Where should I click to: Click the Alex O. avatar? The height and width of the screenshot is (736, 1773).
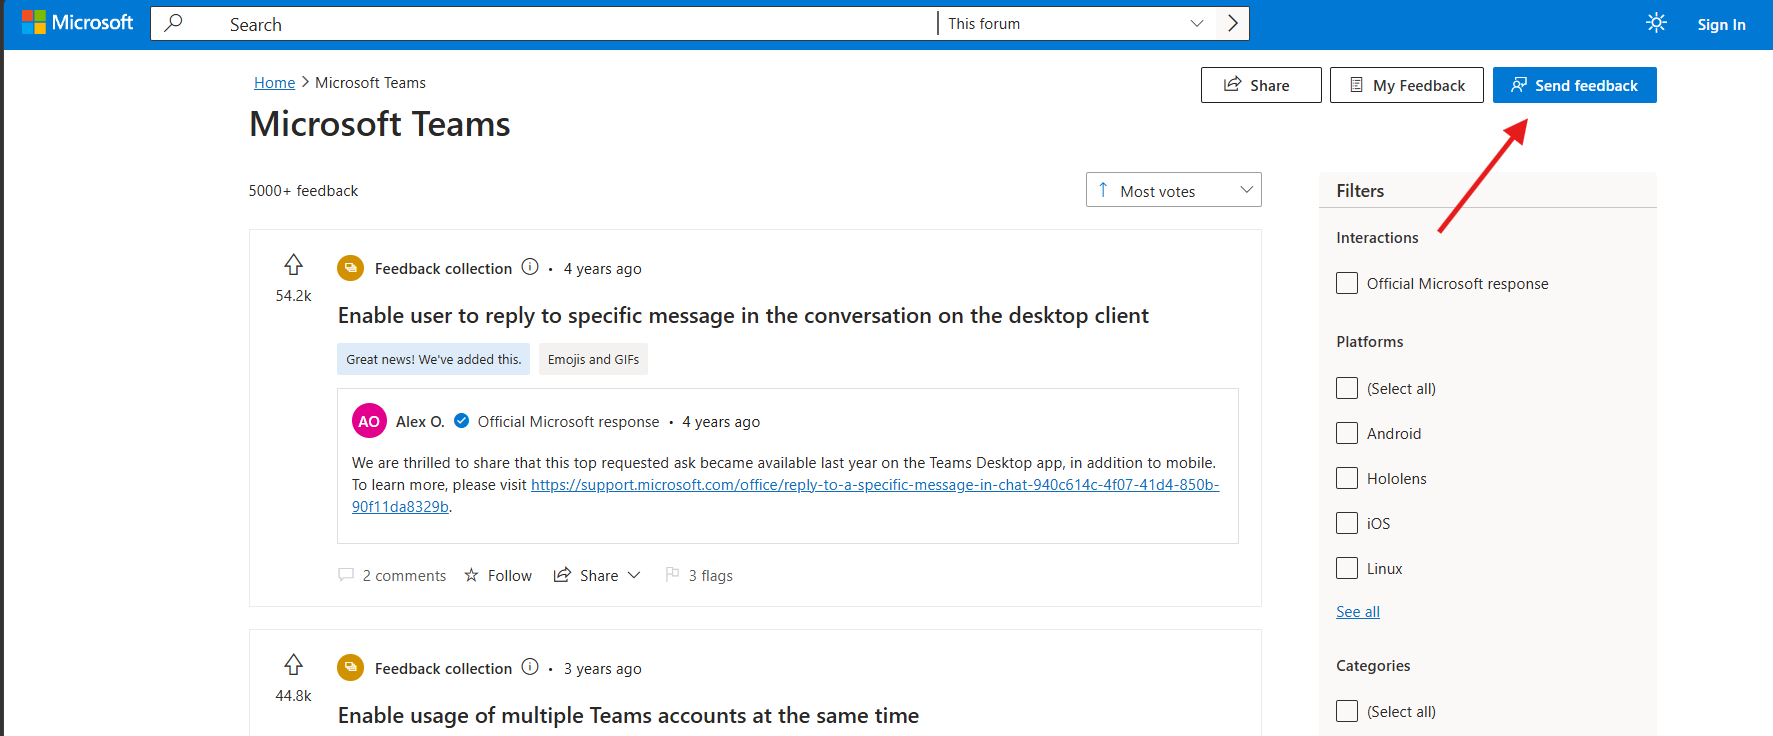[x=369, y=421]
